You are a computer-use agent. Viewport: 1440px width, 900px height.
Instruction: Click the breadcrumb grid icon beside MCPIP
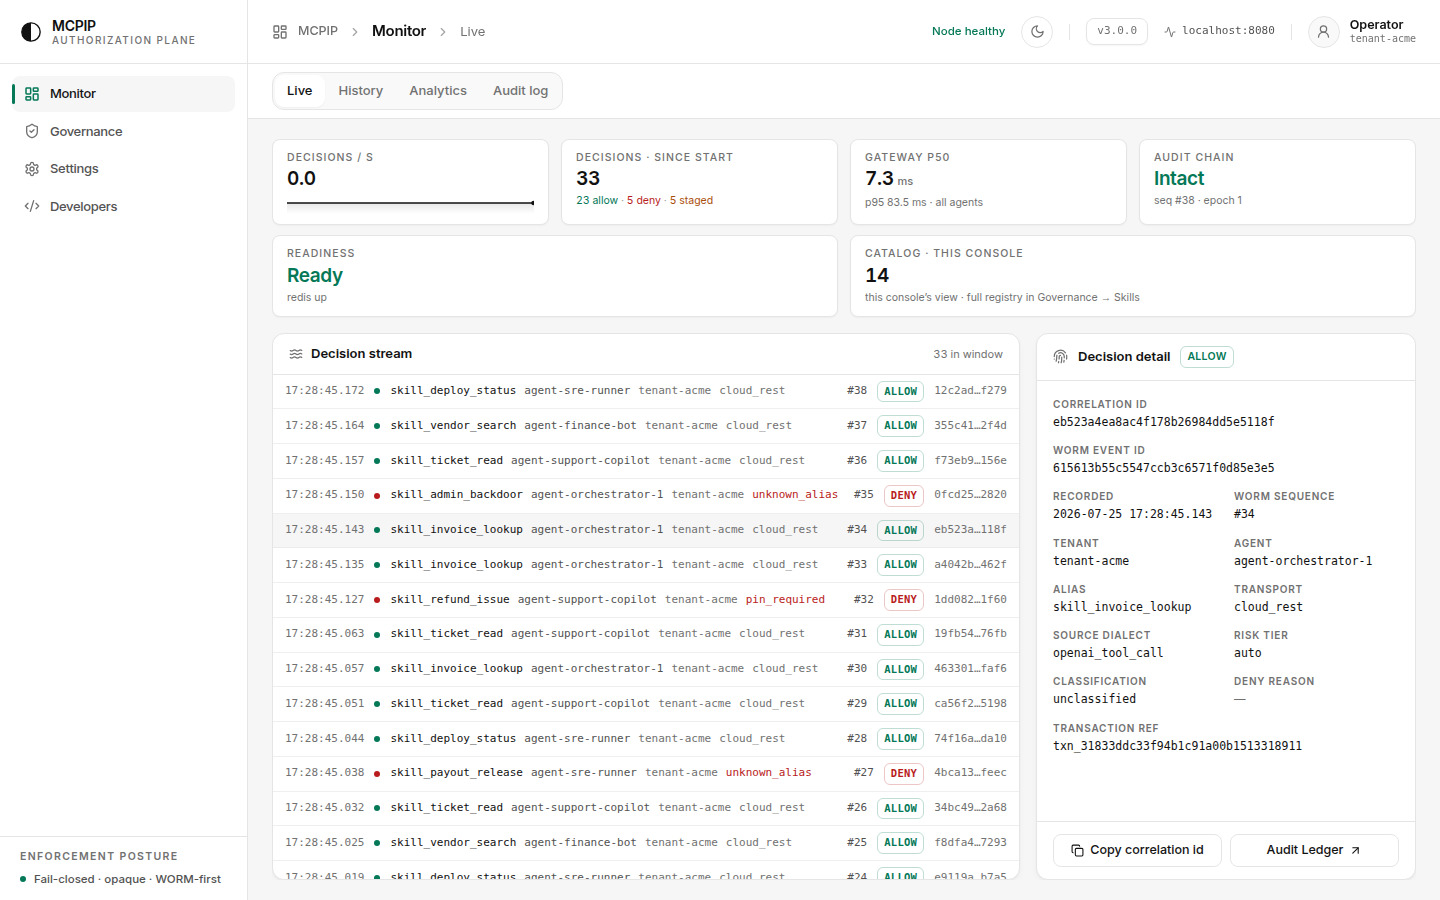[280, 32]
